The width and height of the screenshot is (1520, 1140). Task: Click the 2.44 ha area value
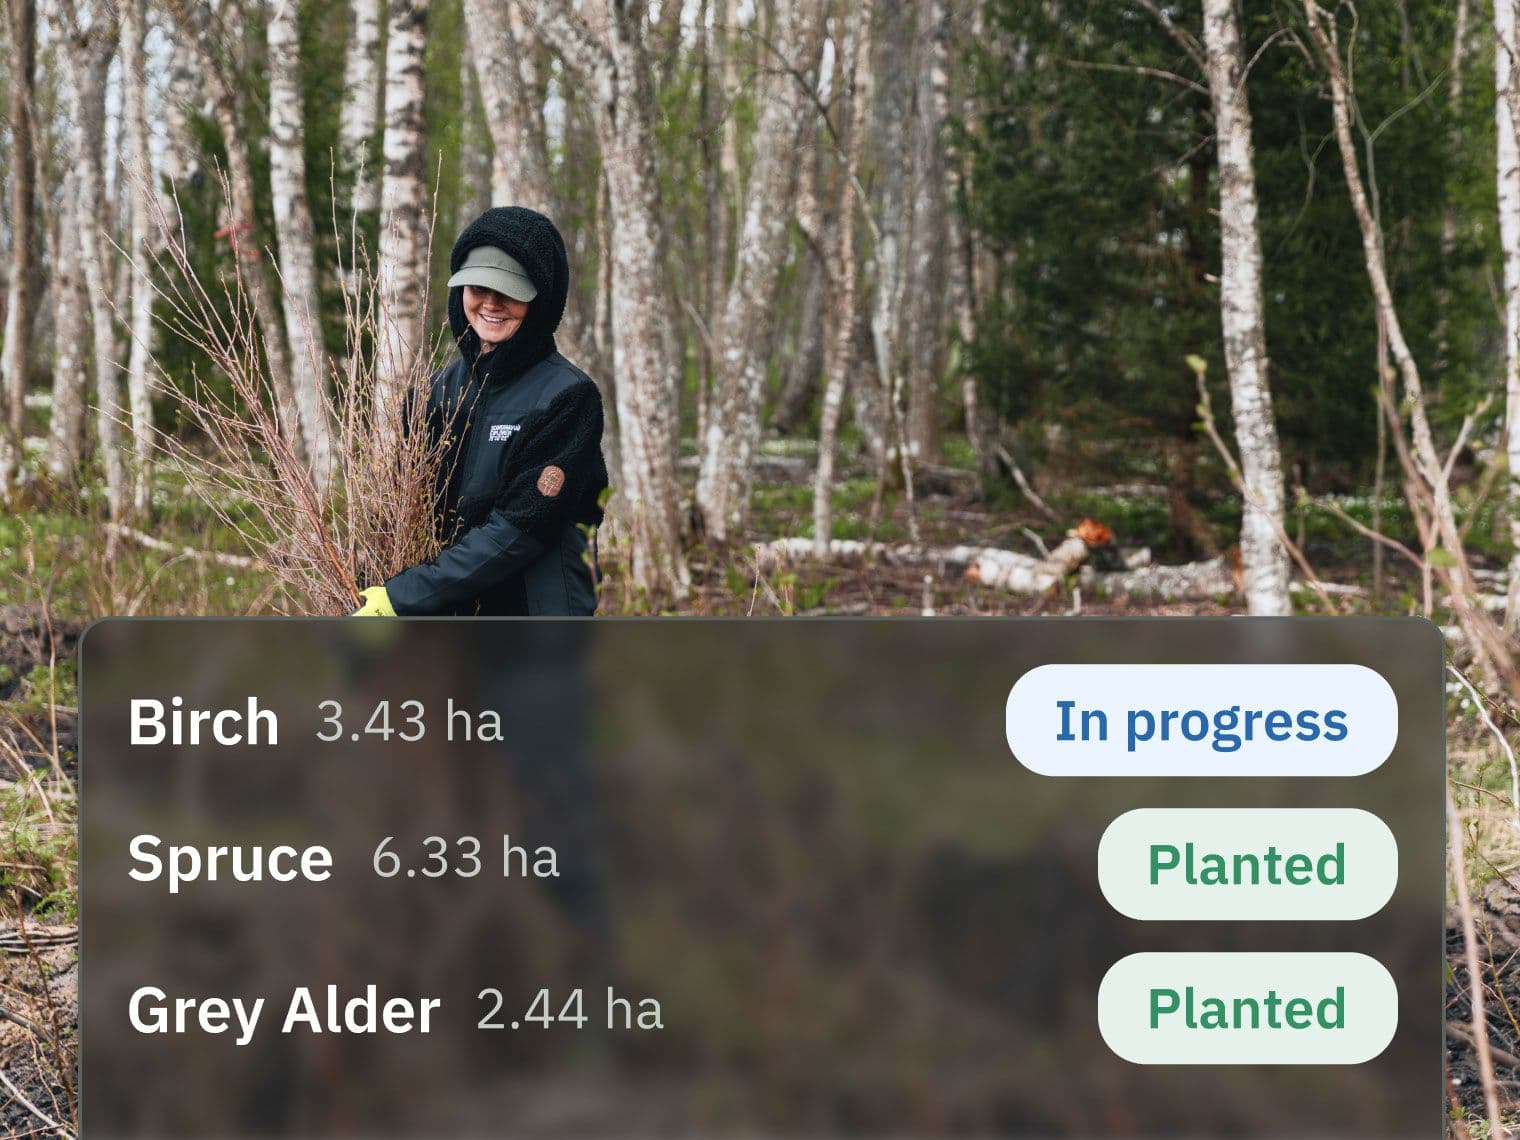click(x=569, y=1009)
